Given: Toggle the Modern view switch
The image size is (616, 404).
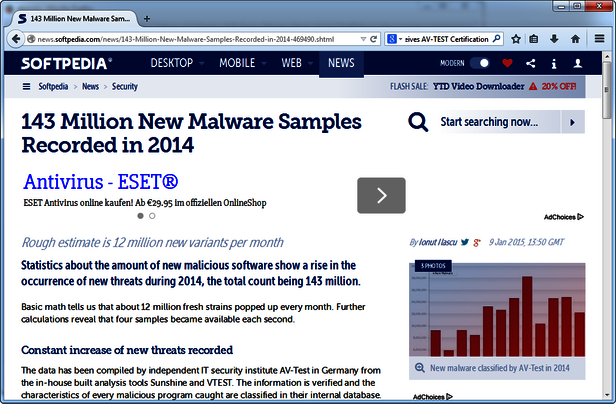Looking at the screenshot, I should 482,63.
